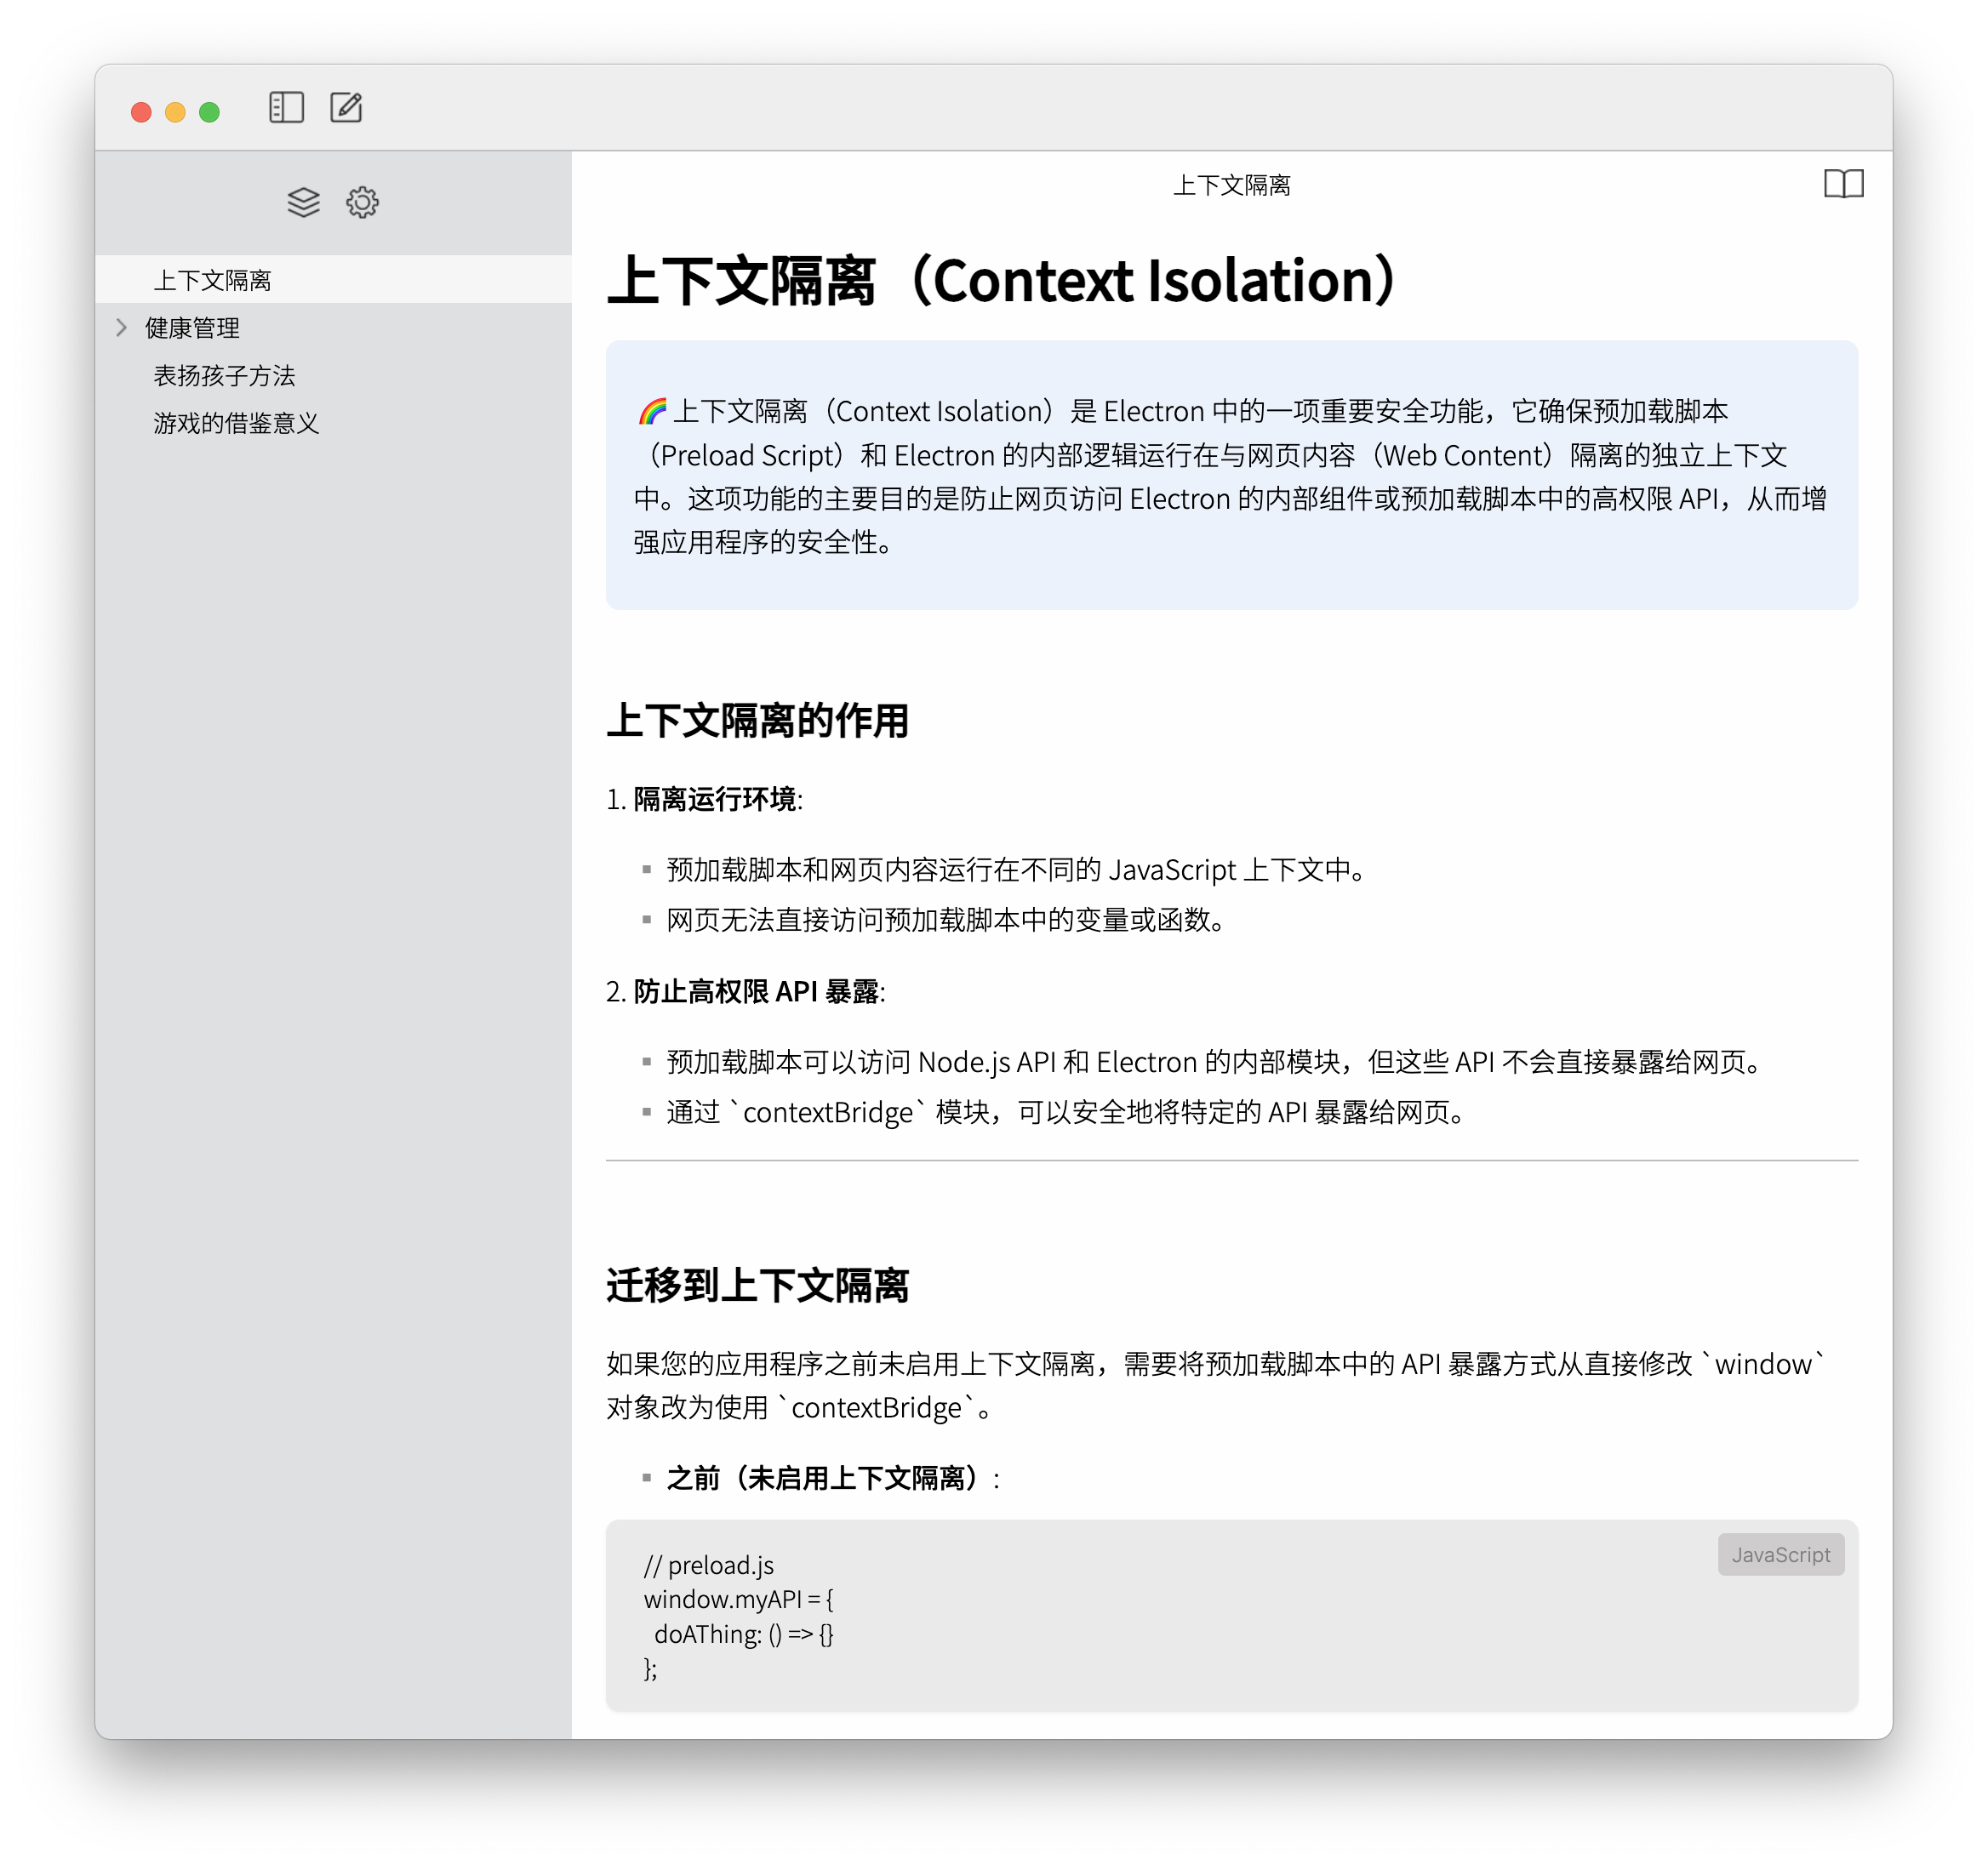The width and height of the screenshot is (1988, 1865).
Task: Open the settings gear icon
Action: click(363, 202)
